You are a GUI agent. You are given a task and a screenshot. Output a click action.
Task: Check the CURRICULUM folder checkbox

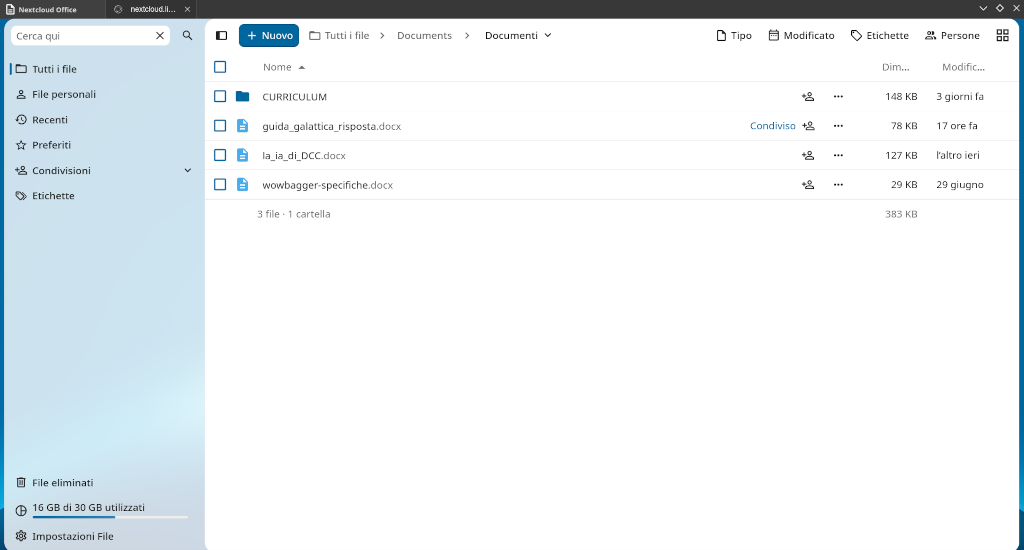pos(220,97)
